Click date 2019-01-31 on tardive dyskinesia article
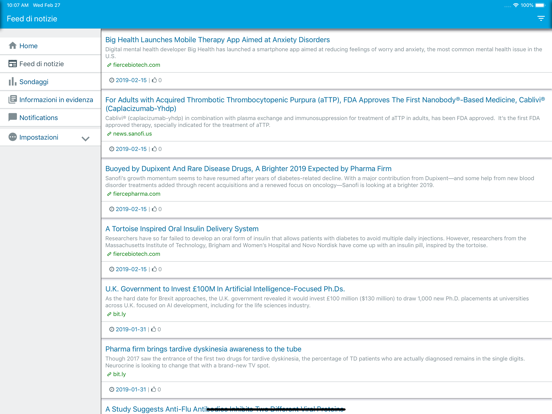This screenshot has height=414, width=552. [131, 389]
